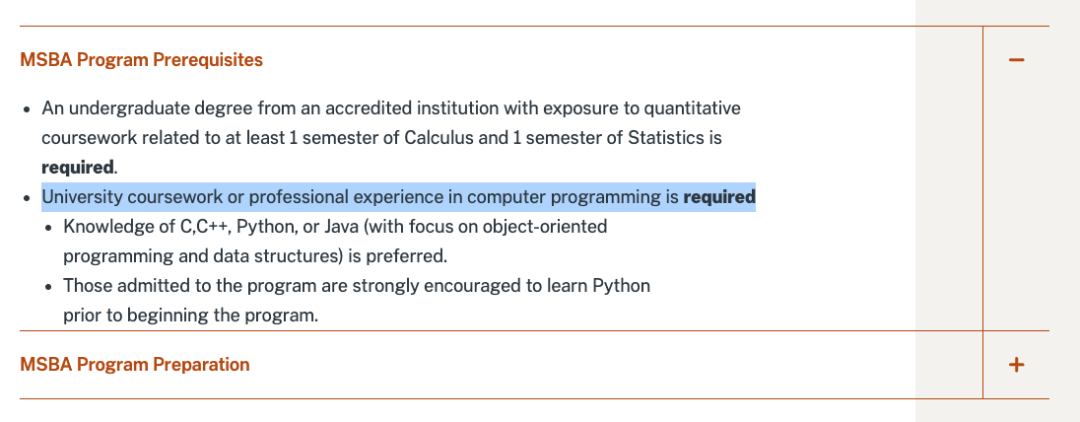
Task: Click 'prior to beginning the program' text
Action: point(191,316)
